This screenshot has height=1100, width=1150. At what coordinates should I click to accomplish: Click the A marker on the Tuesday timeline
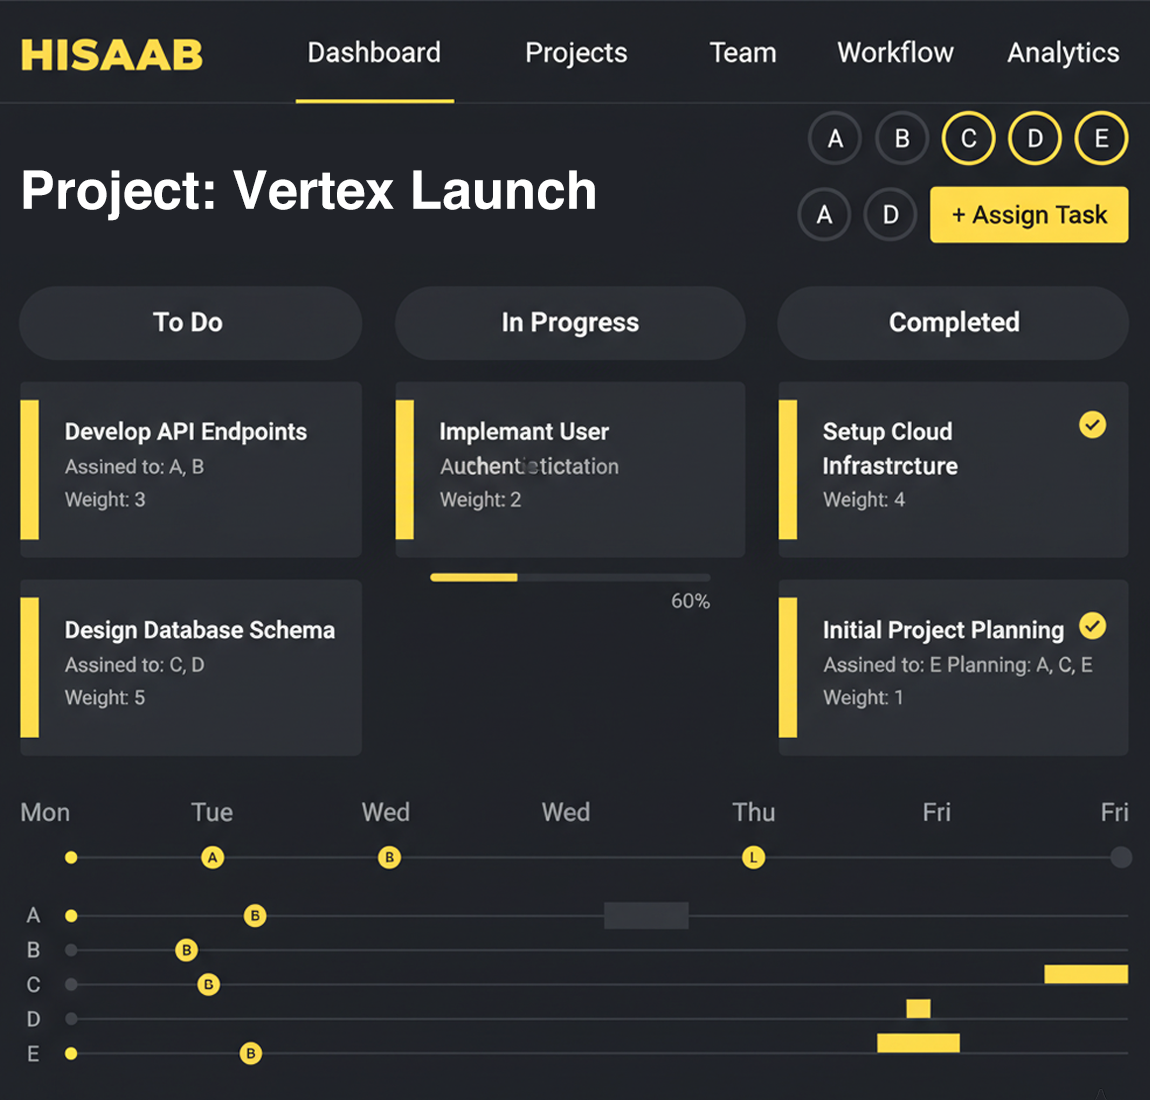212,857
